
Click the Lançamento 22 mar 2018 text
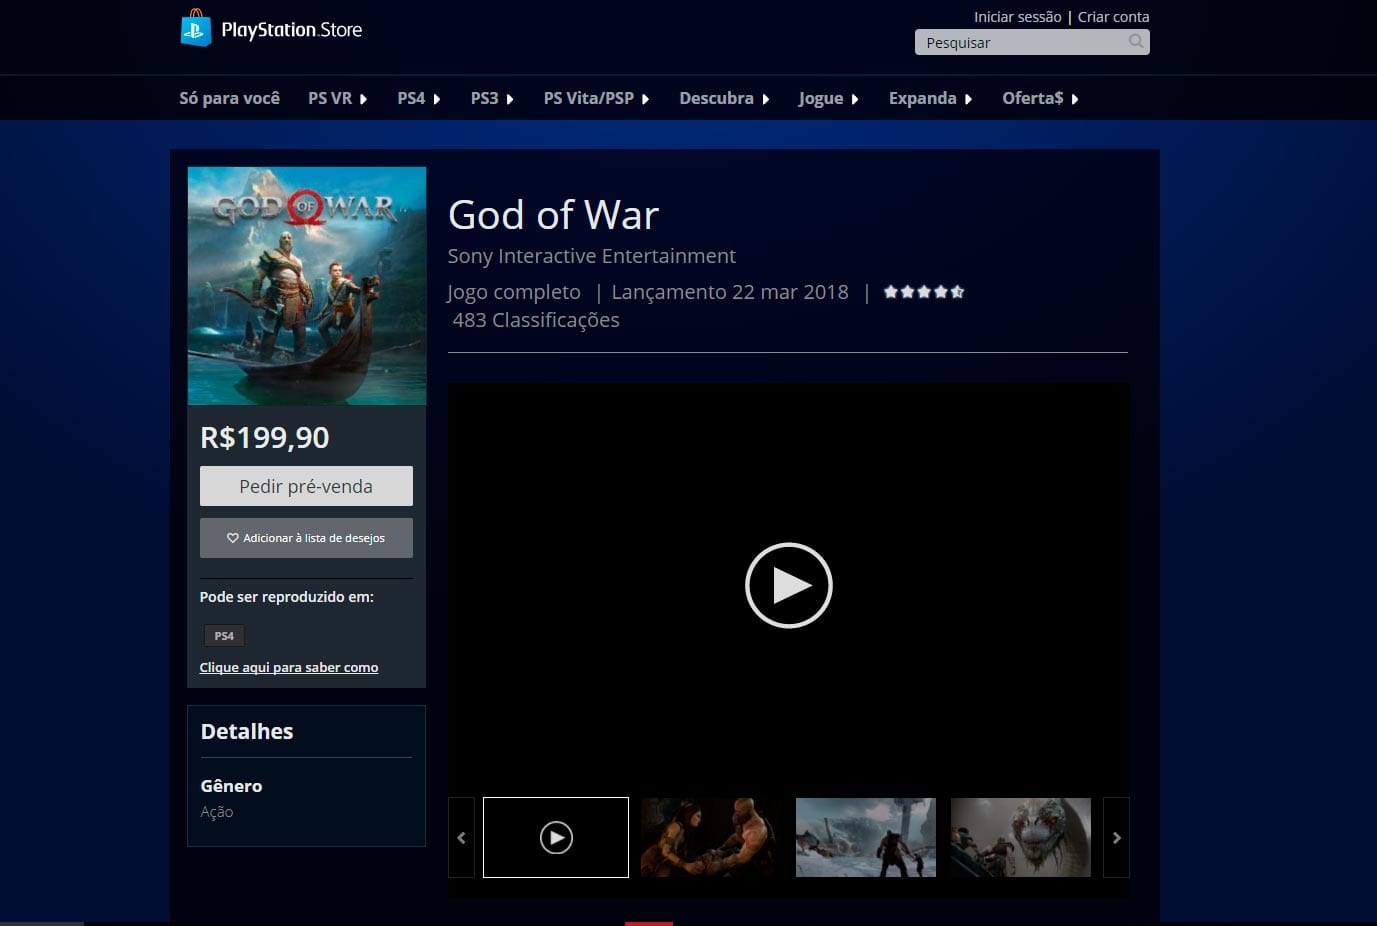[x=730, y=292]
